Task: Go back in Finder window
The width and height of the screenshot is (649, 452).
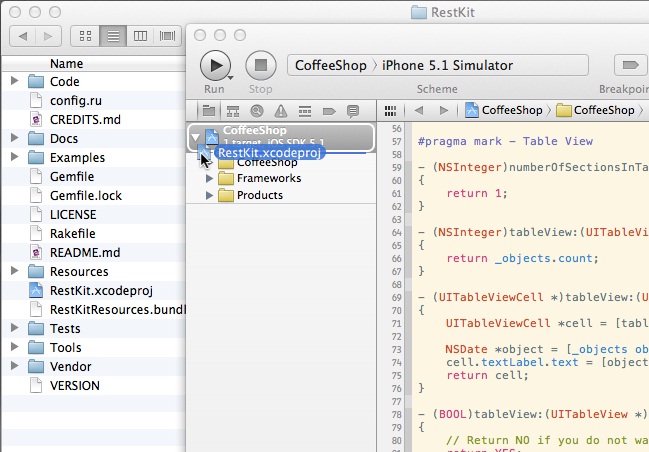Action: click(24, 36)
